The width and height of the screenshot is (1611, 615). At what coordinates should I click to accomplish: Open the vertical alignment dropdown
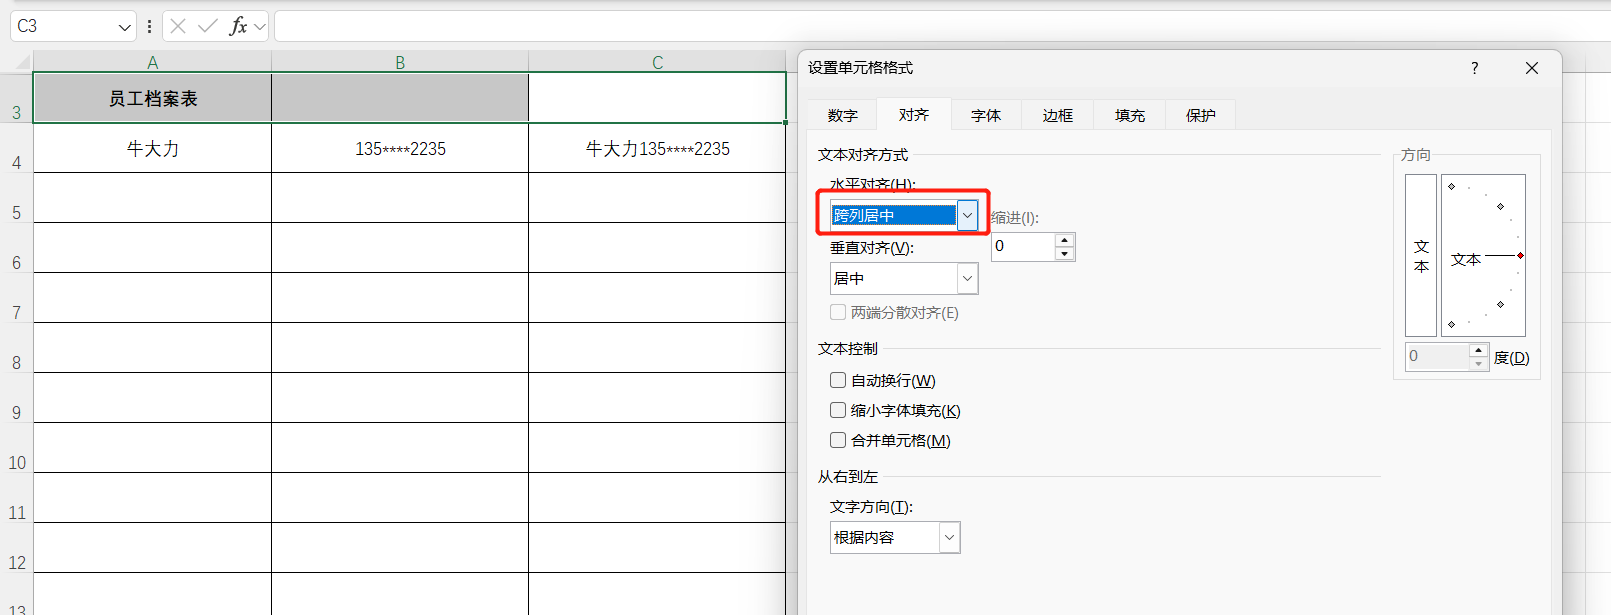pyautogui.click(x=967, y=278)
